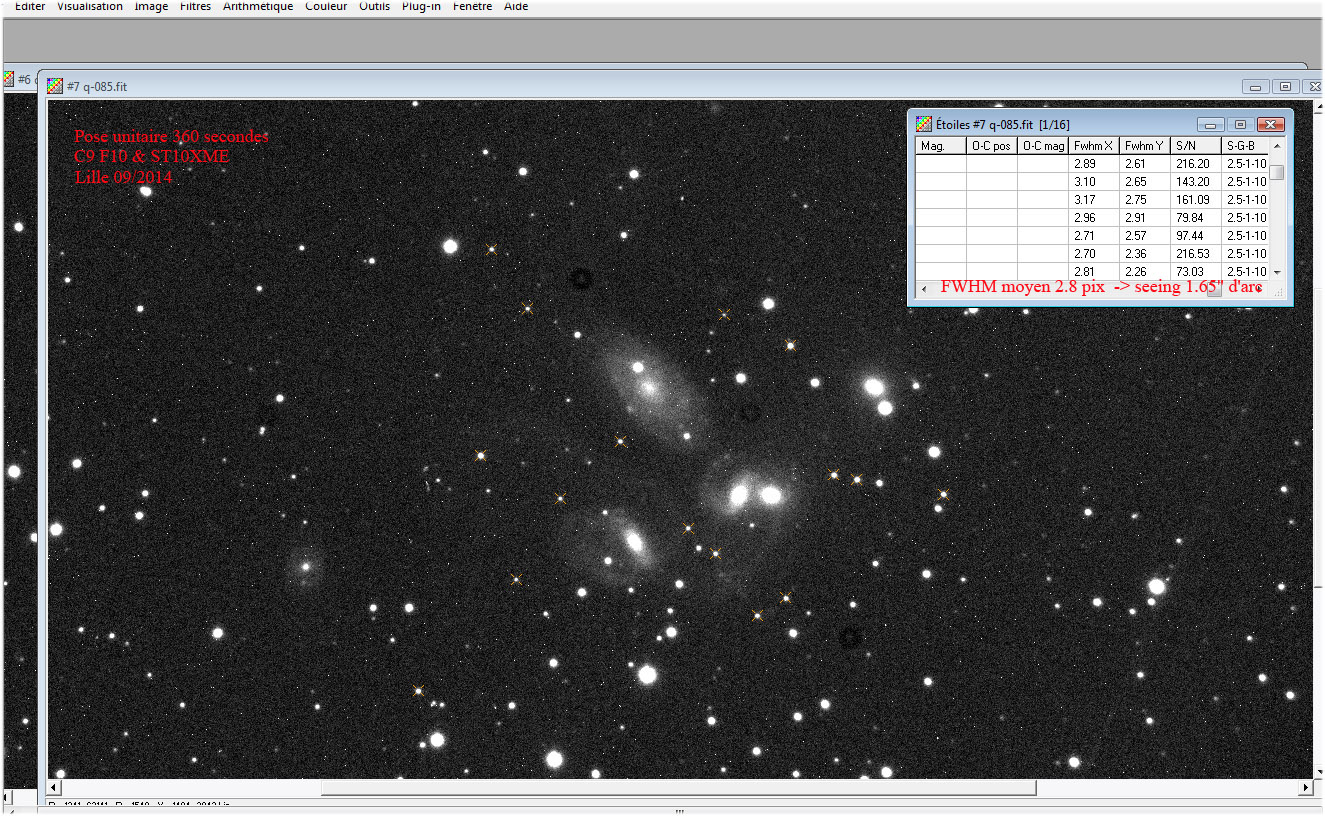Click the S/N column header

pyautogui.click(x=1196, y=146)
